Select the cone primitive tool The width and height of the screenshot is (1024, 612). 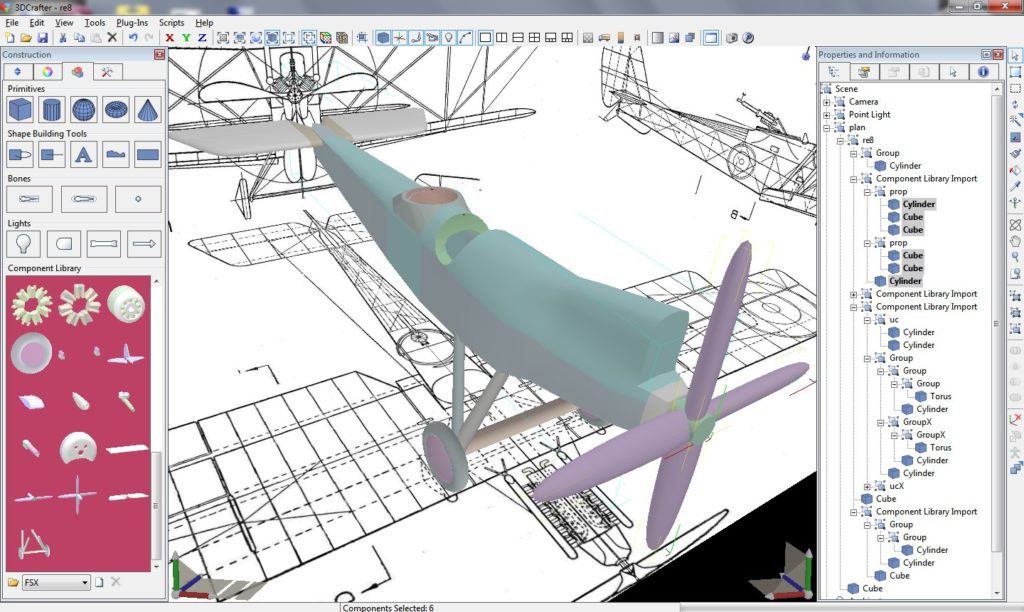click(145, 110)
